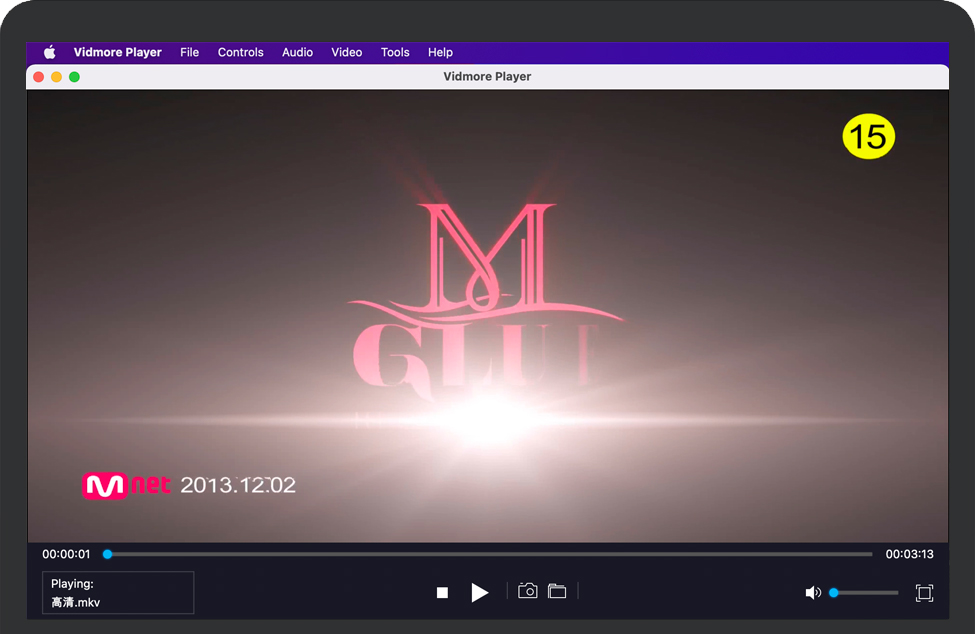Image resolution: width=975 pixels, height=634 pixels.
Task: Click the video display area
Action: click(488, 316)
